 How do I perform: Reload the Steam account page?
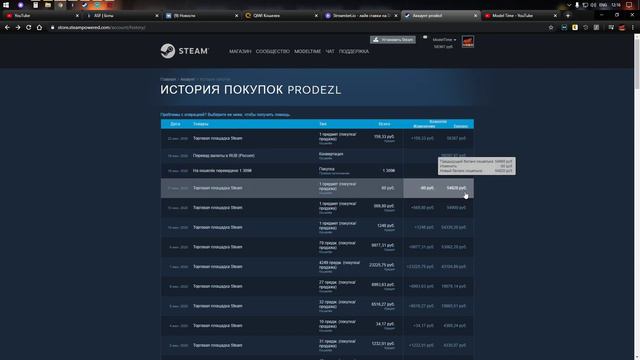pos(28,27)
